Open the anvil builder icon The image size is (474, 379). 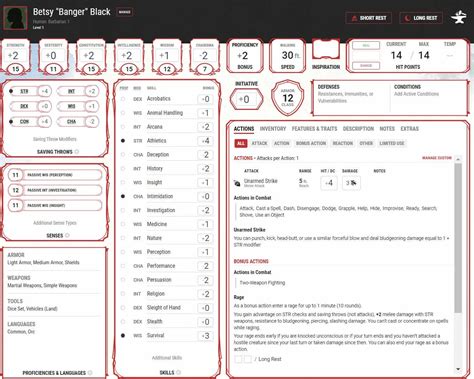tap(459, 17)
